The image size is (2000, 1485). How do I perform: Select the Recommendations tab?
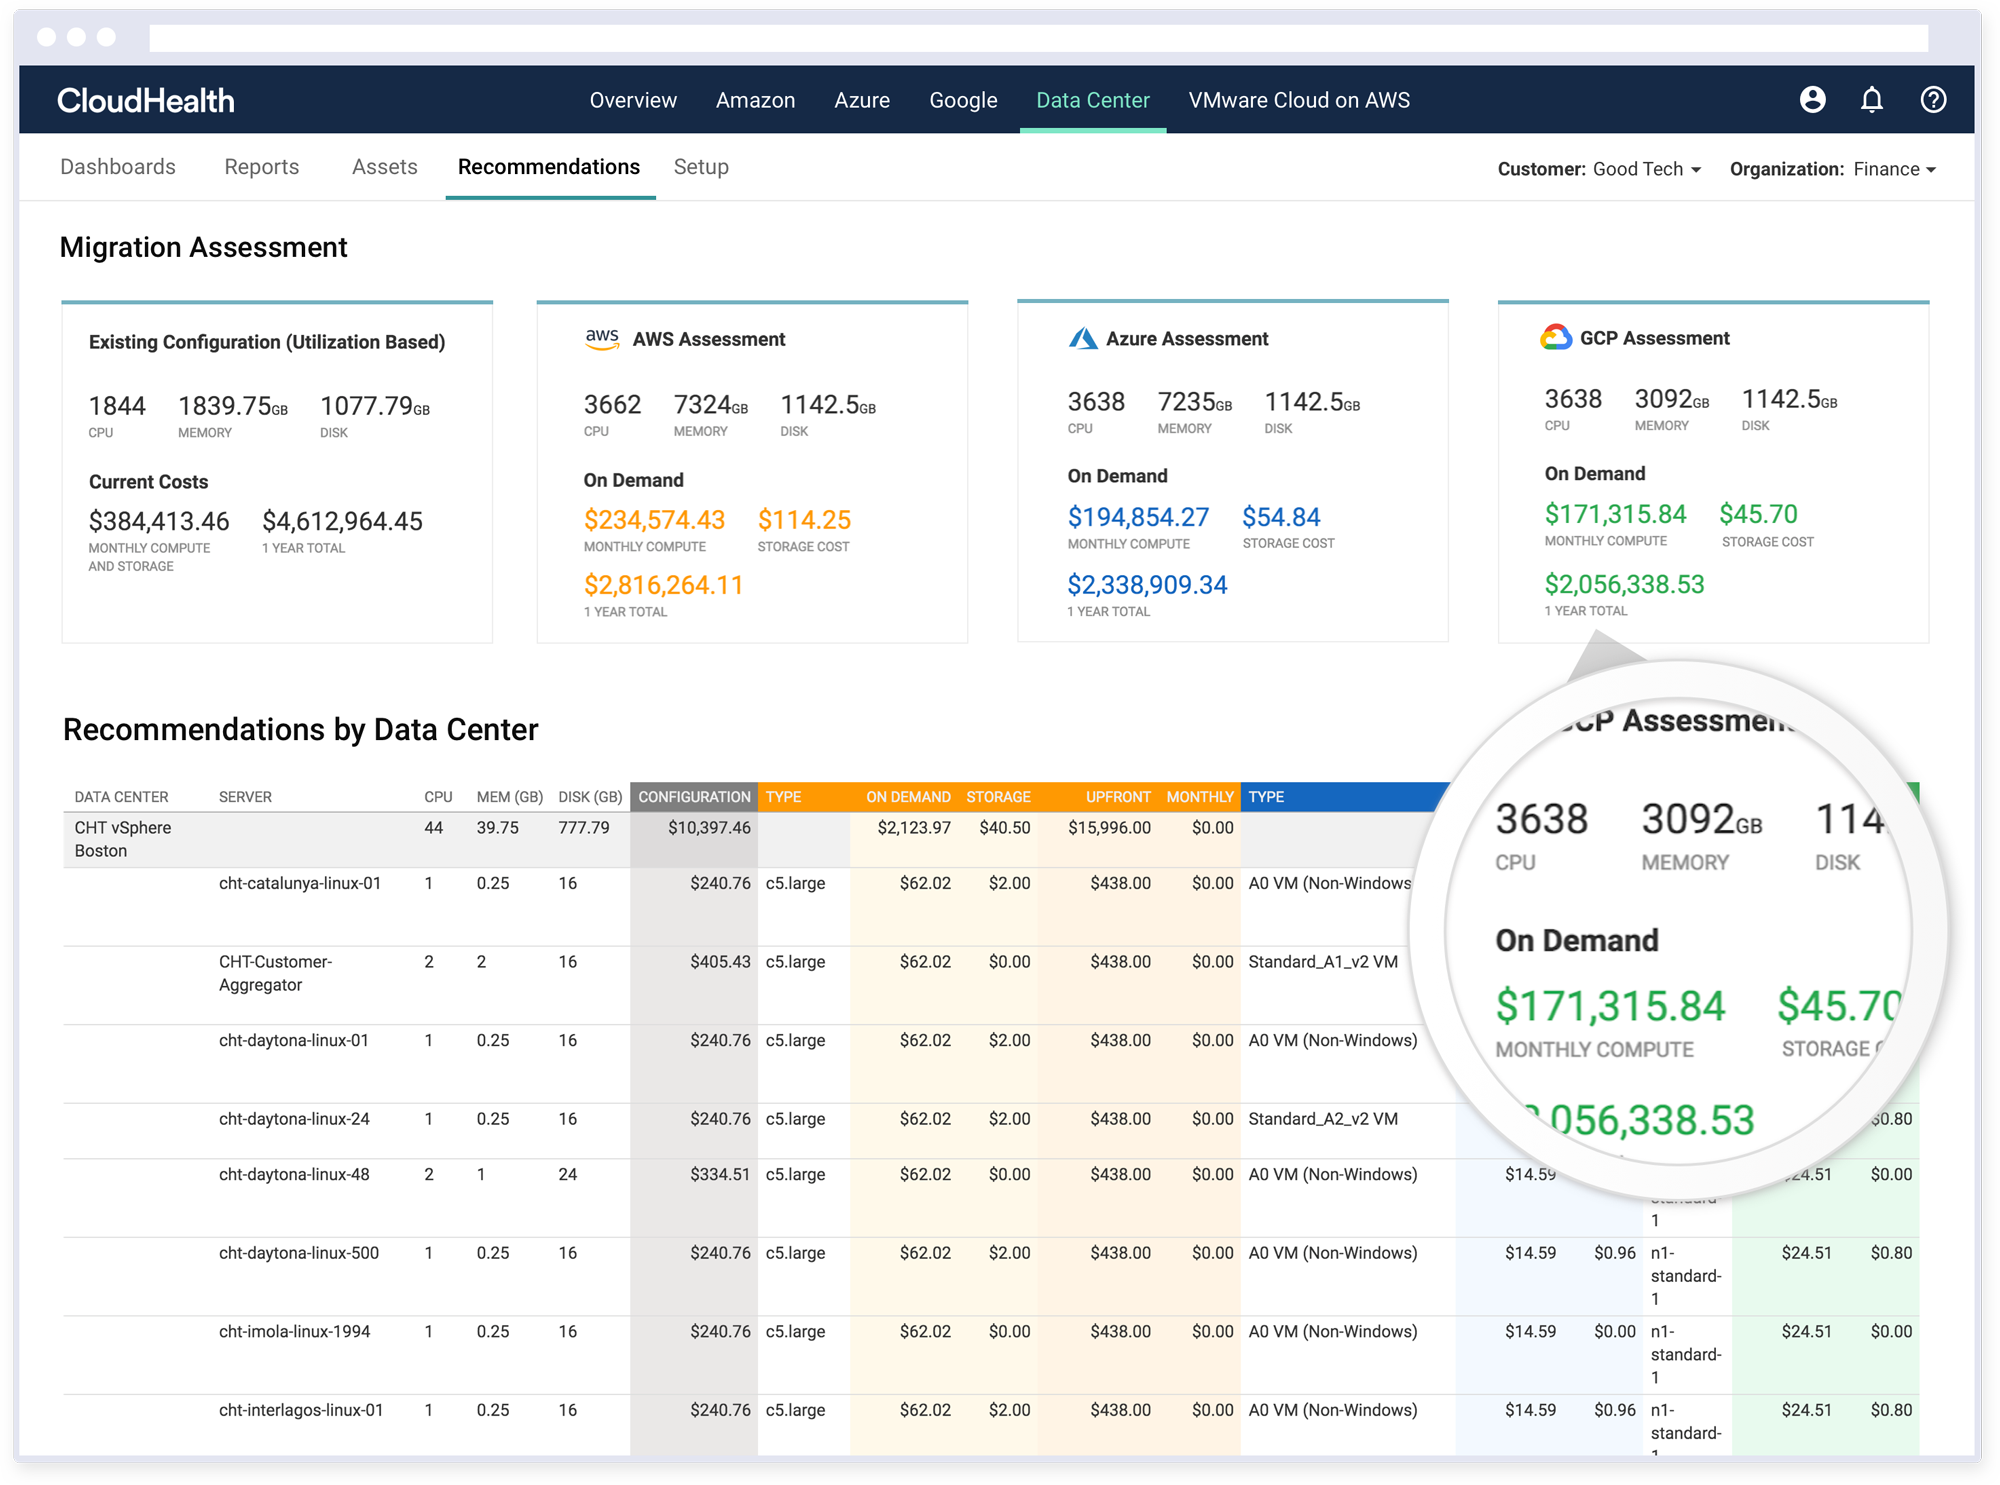click(x=549, y=167)
